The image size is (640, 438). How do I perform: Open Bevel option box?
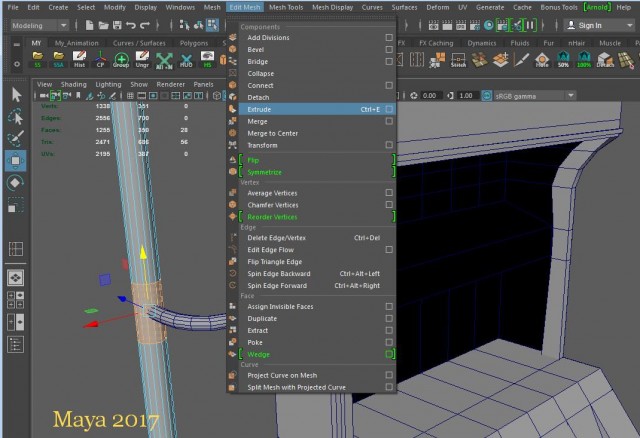[389, 49]
